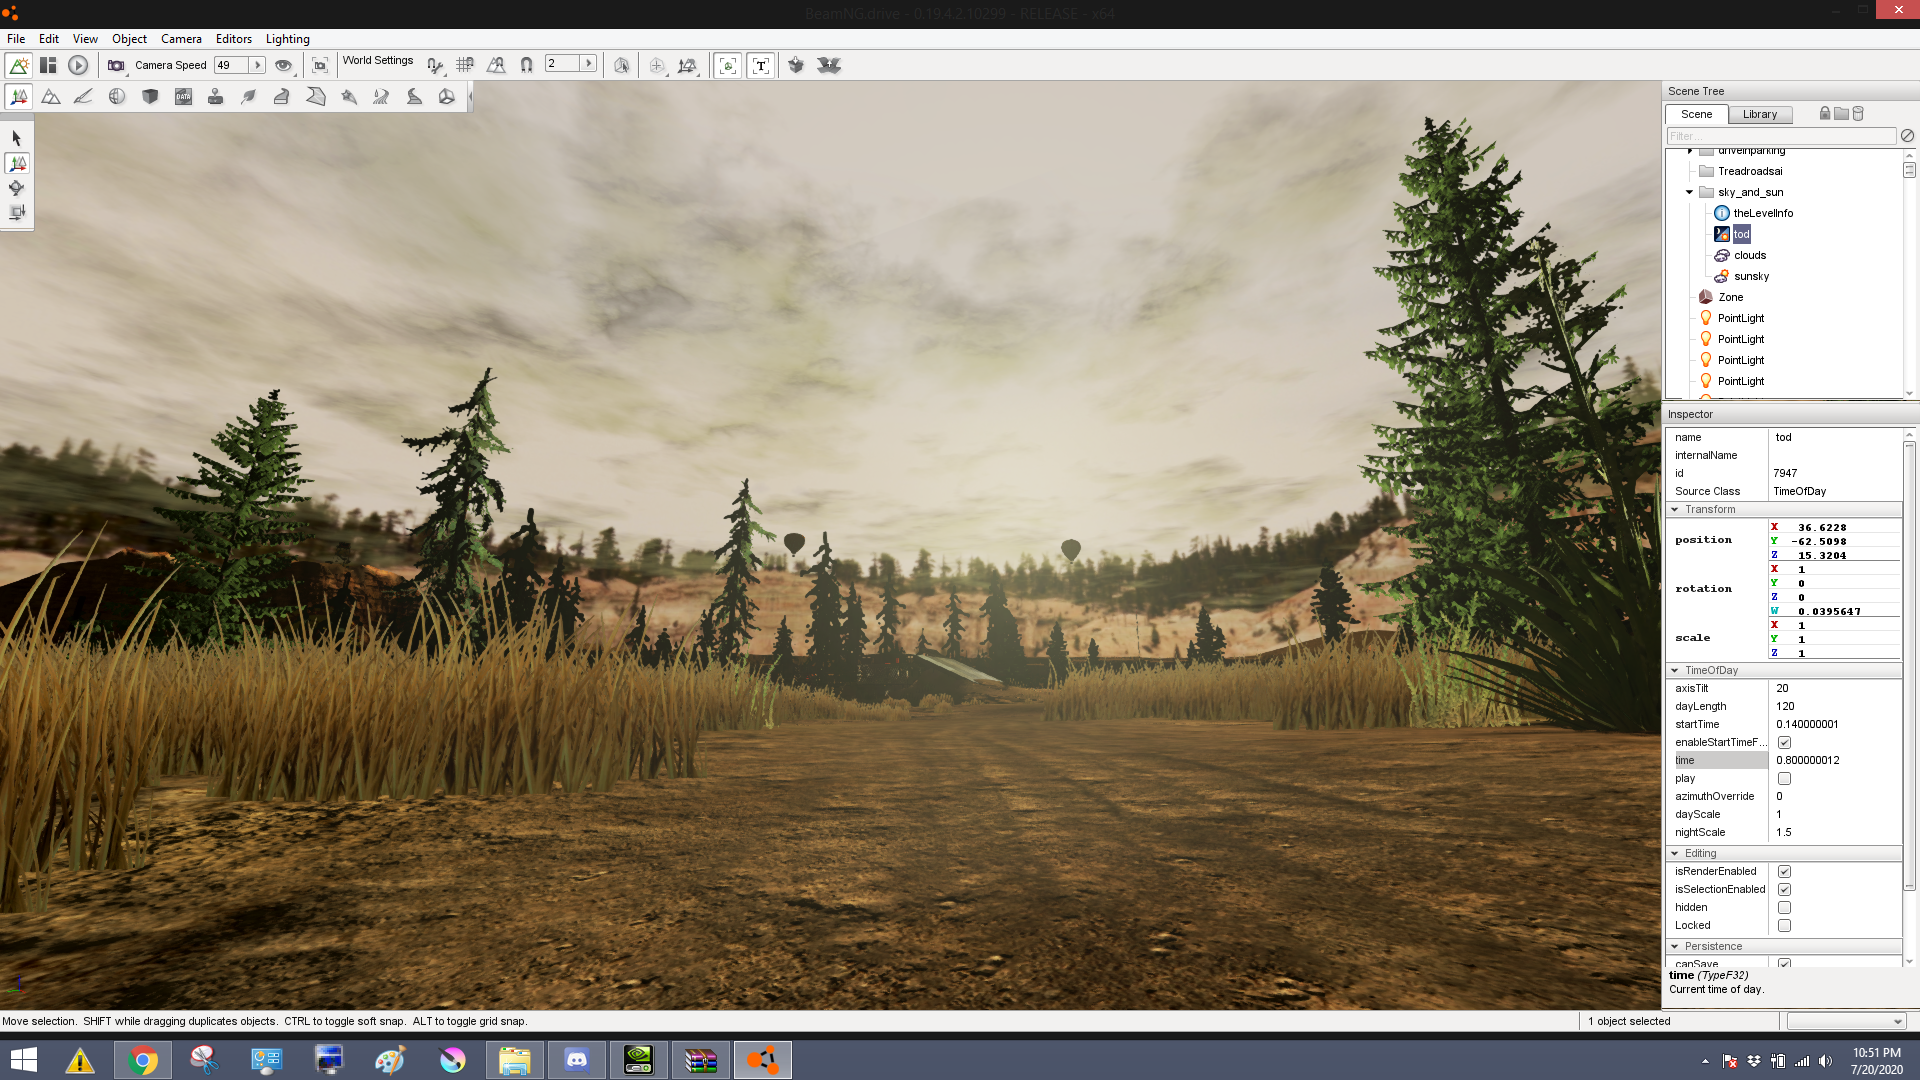Open the Lighting menu
Image resolution: width=1920 pixels, height=1080 pixels.
tap(287, 39)
